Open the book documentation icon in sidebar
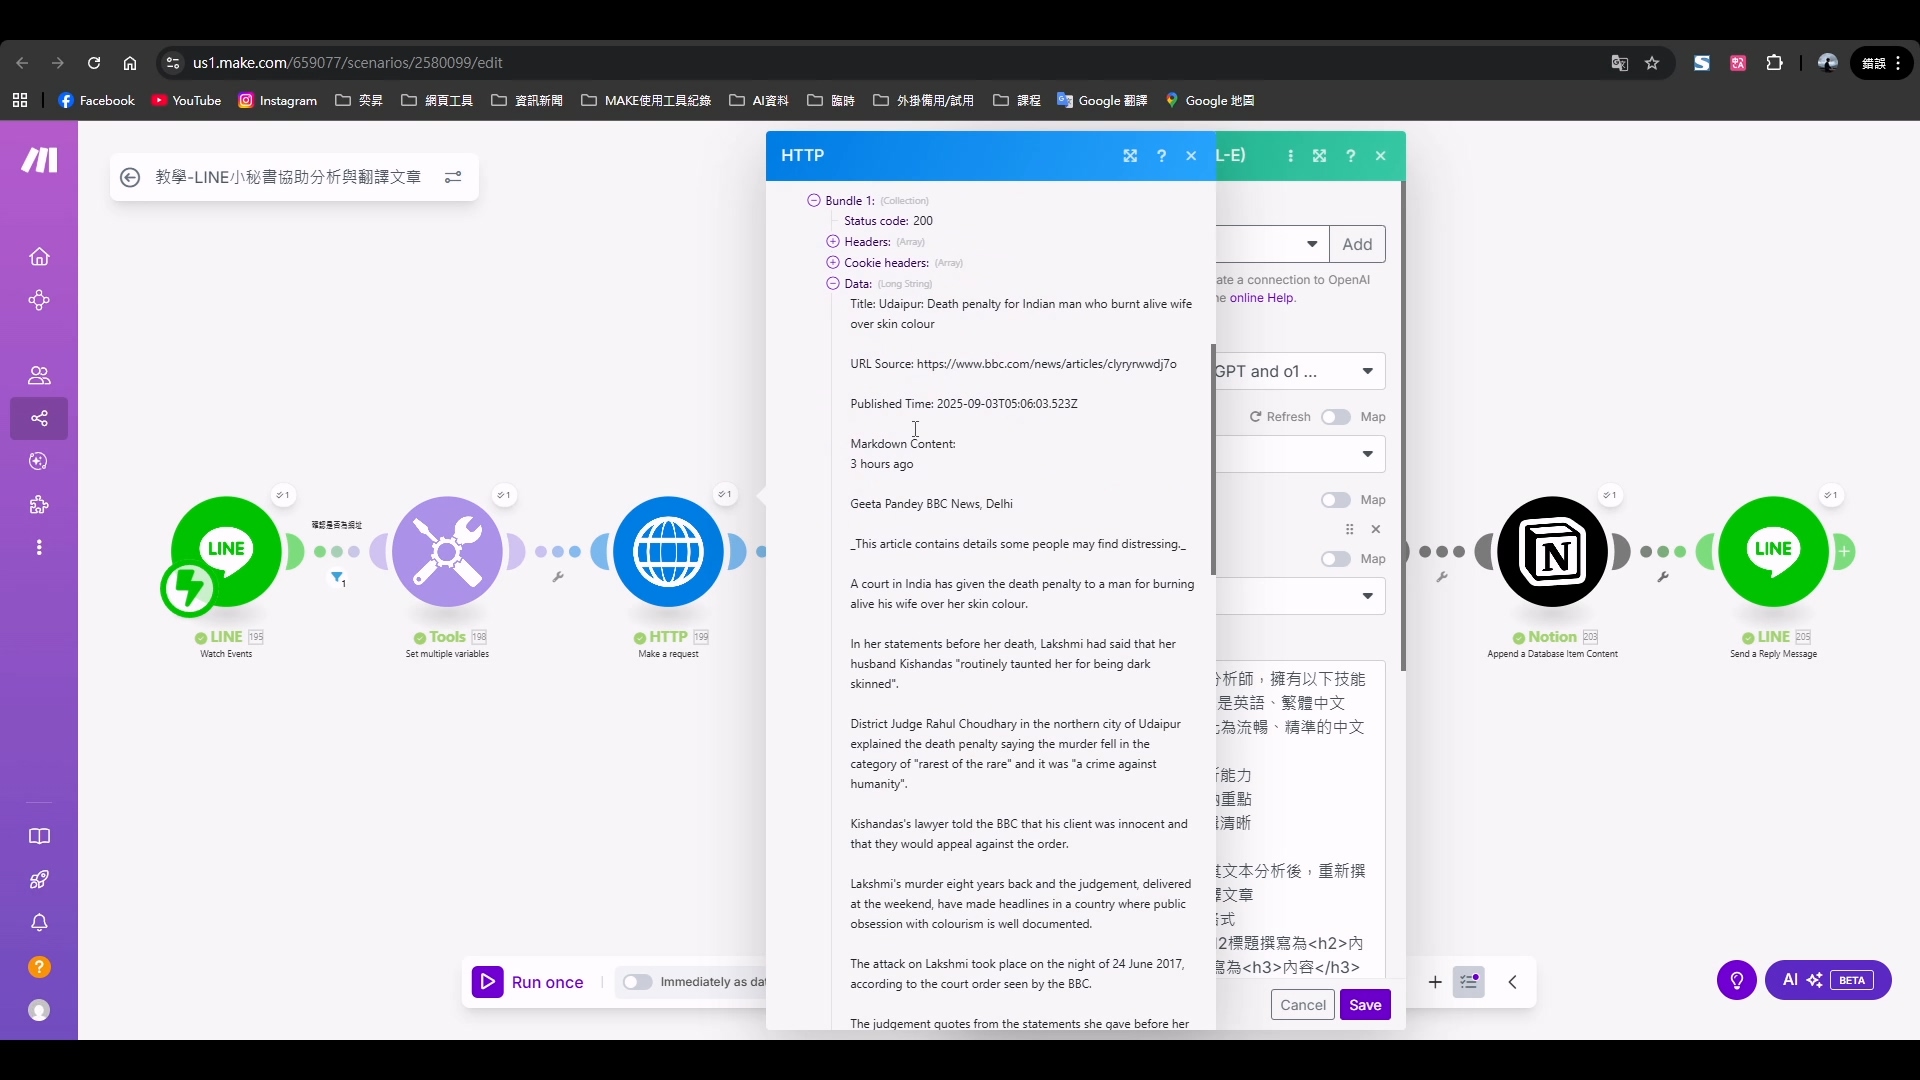The width and height of the screenshot is (1920, 1080). tap(39, 836)
